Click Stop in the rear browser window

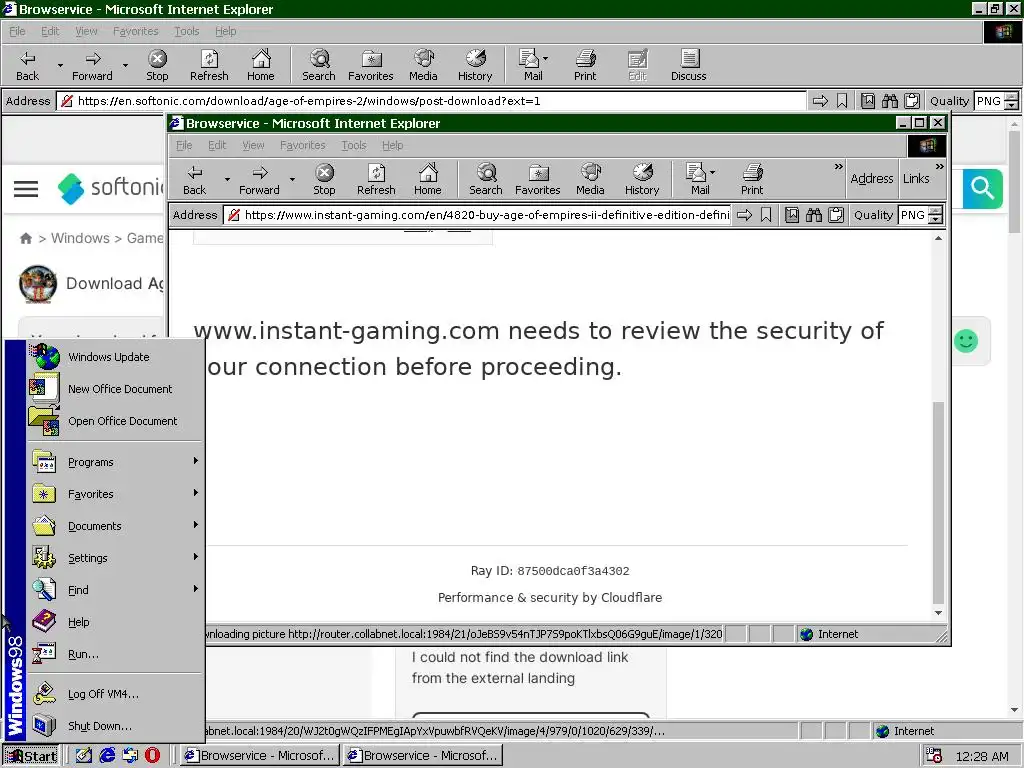point(157,65)
